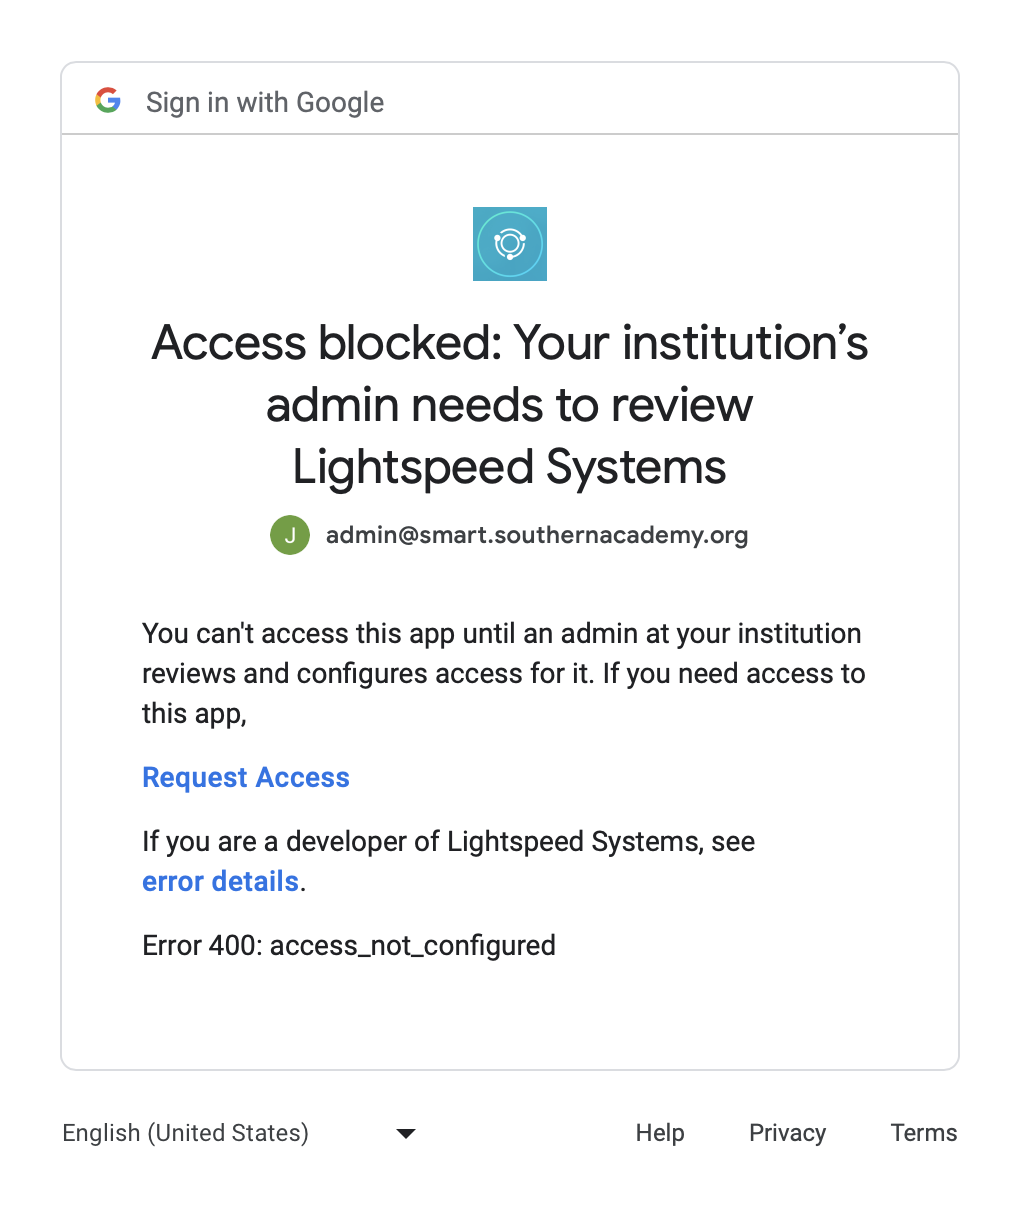Click the admin@smart.southernacademy.org email address
Screen dimensions: 1030x1216
tap(537, 535)
